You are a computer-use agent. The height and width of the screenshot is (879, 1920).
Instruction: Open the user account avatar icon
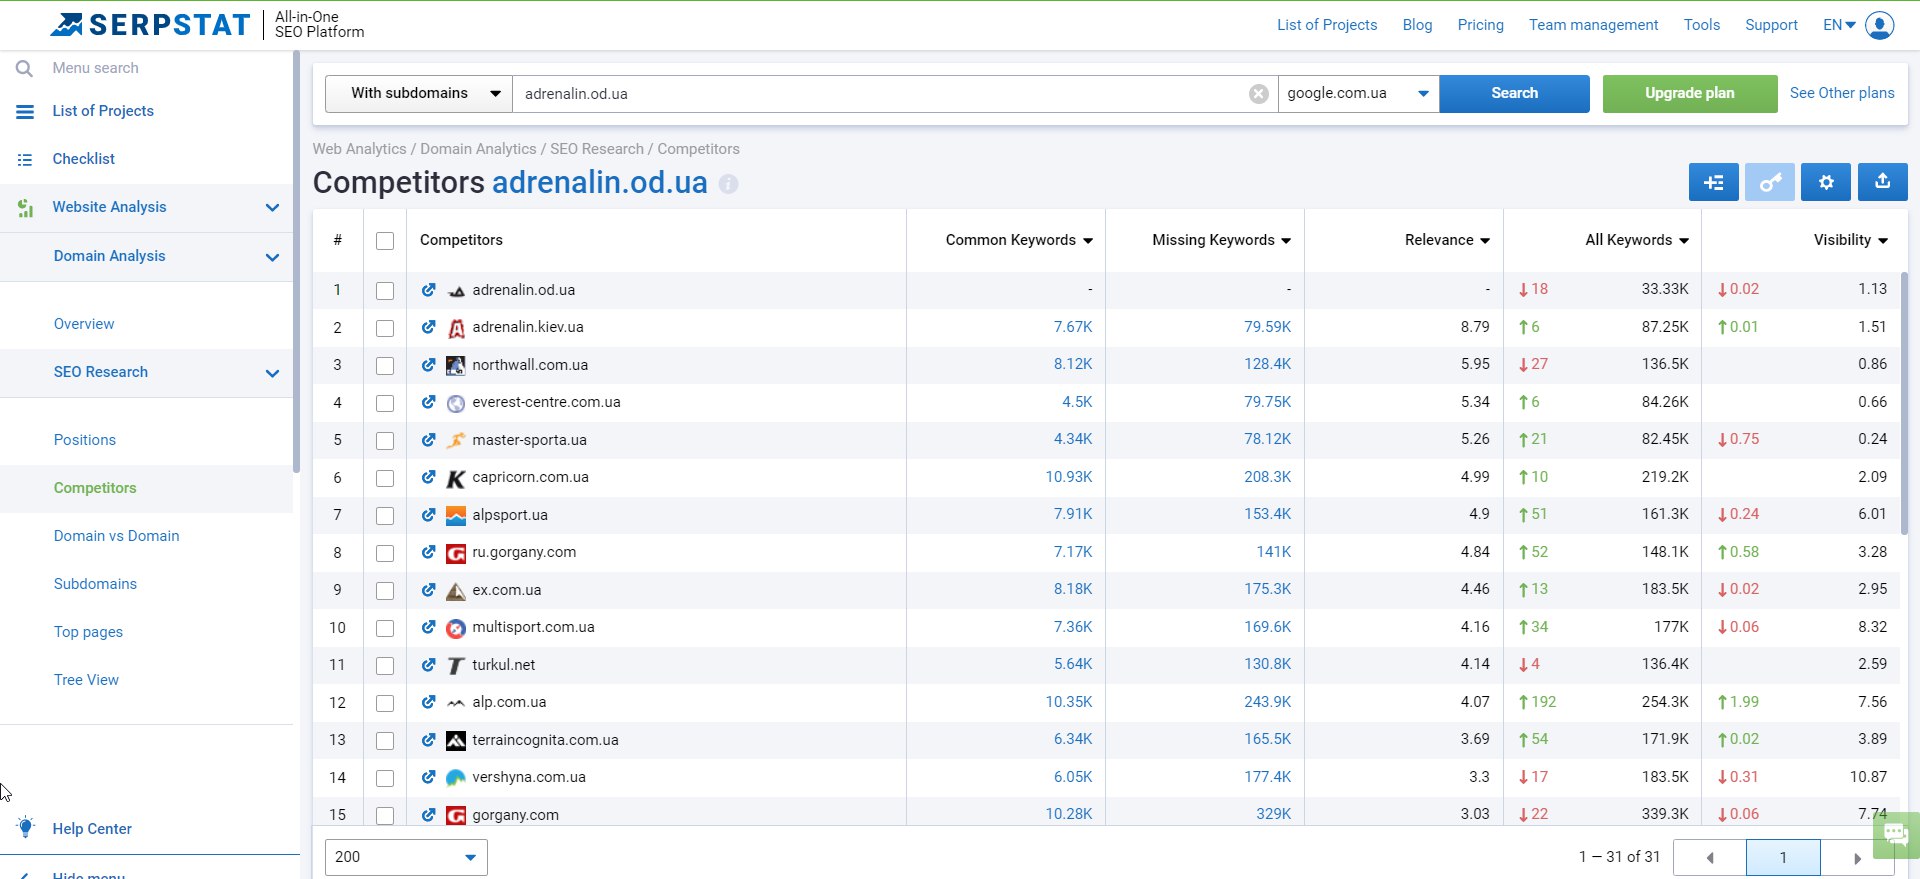1880,25
